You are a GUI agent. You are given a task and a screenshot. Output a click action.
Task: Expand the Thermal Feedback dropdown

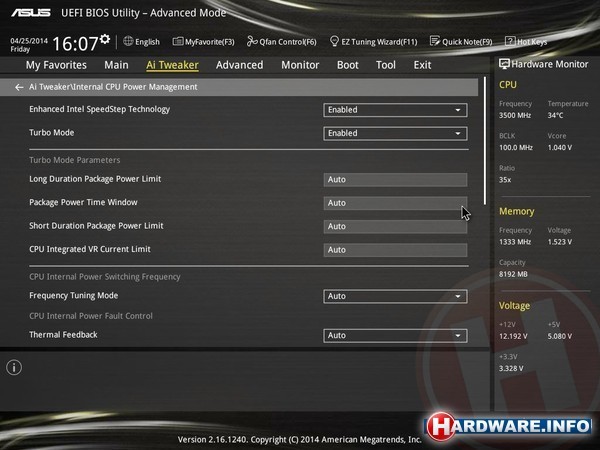tap(395, 335)
